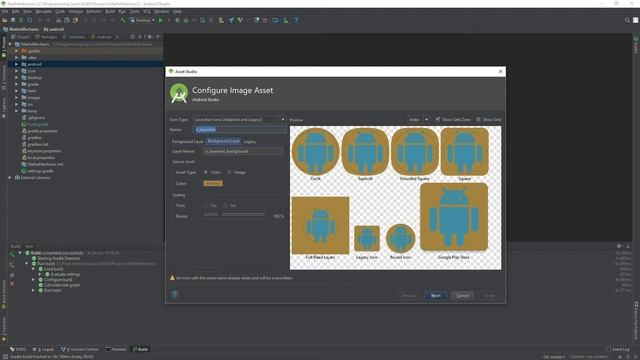
Task: Collapse the MatheMechanic root project node
Action: 10,44
